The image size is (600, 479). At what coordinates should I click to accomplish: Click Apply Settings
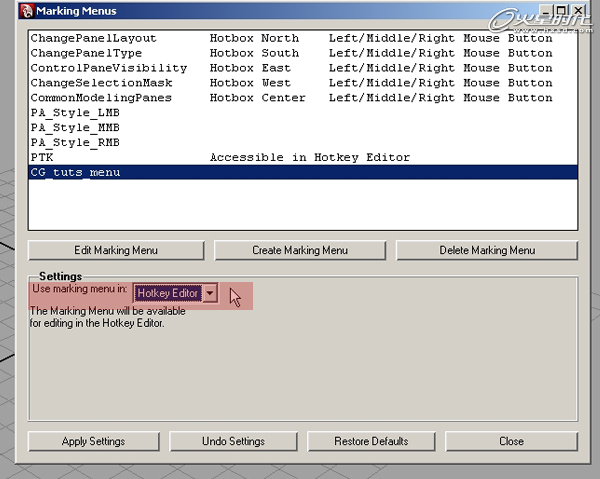point(93,441)
